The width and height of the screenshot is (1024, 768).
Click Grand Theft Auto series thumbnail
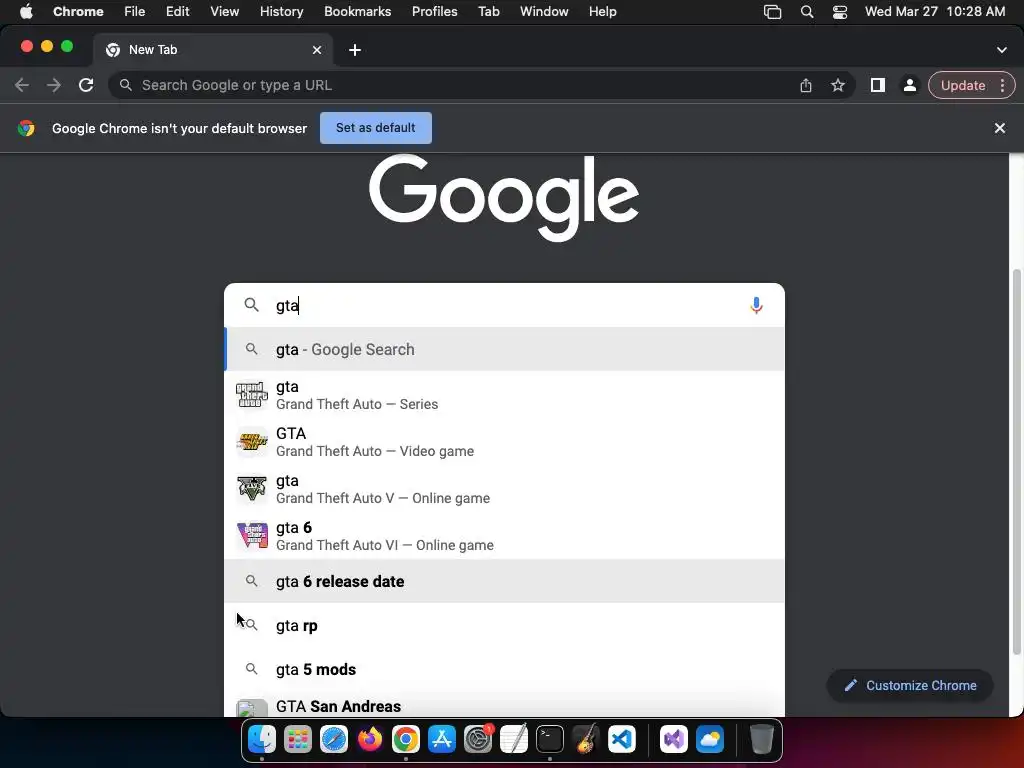pyautogui.click(x=252, y=395)
